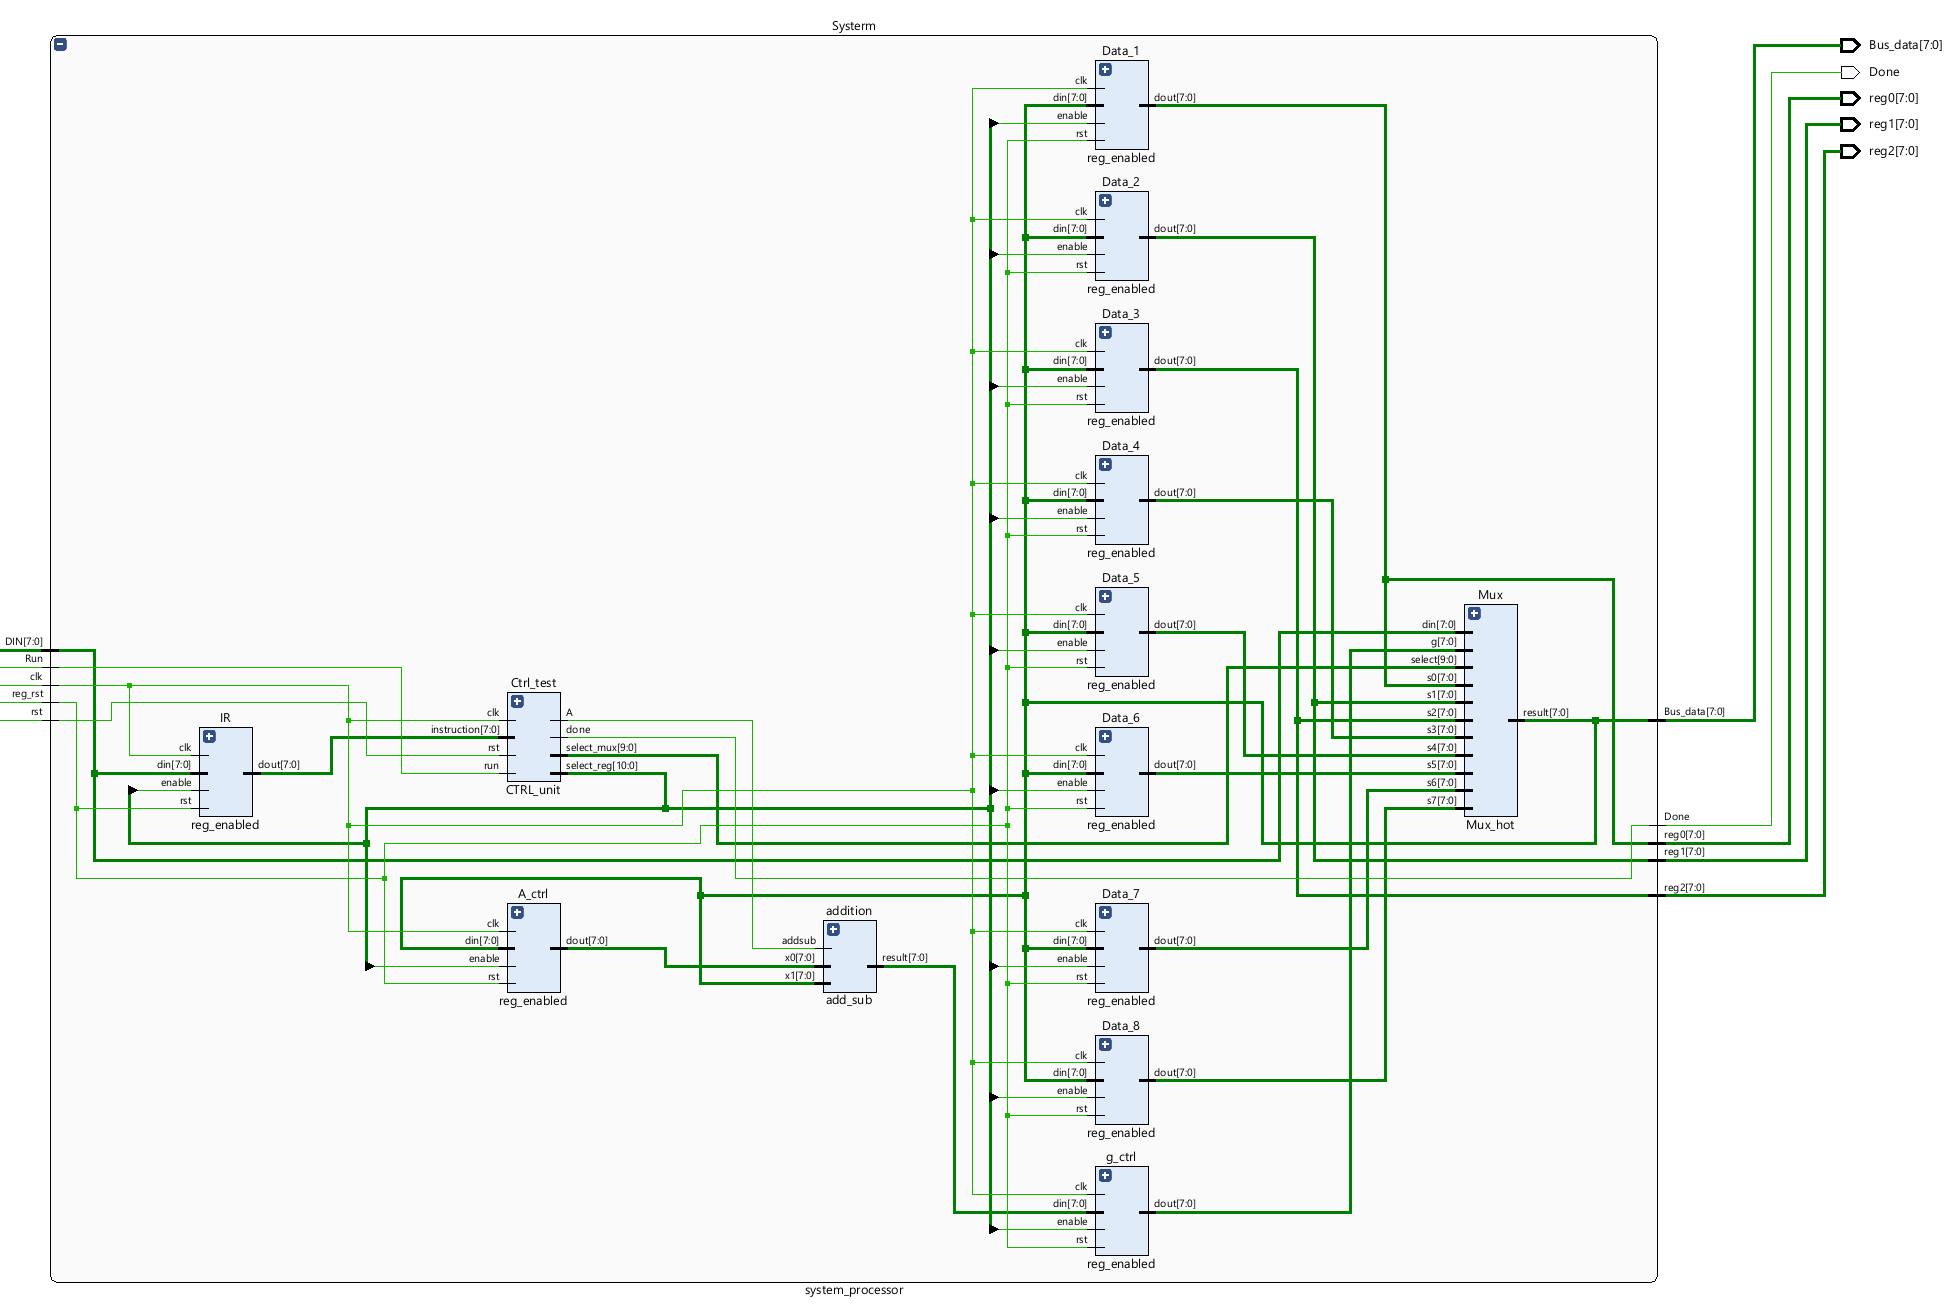This screenshot has width=1947, height=1309.
Task: Select enable pin on IR block
Action: (x=176, y=783)
